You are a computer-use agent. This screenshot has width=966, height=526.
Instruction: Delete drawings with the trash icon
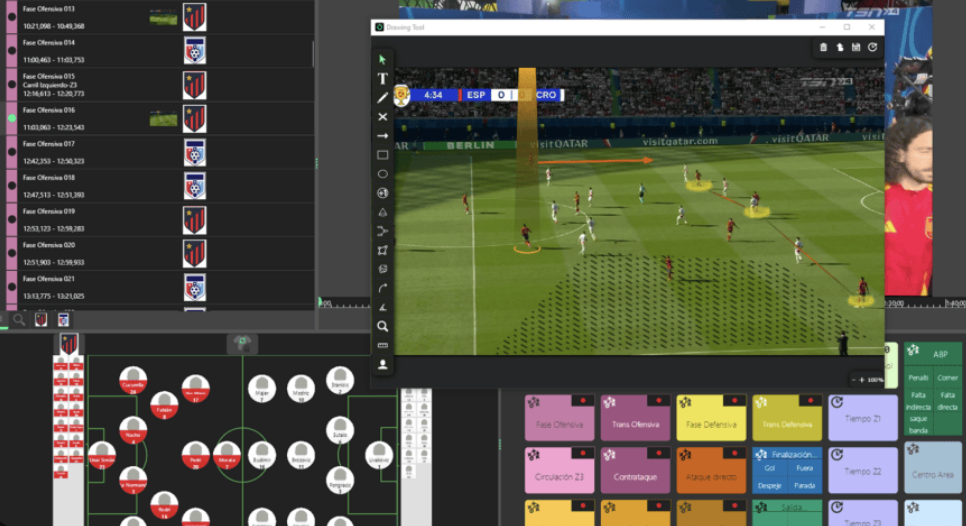(x=823, y=47)
